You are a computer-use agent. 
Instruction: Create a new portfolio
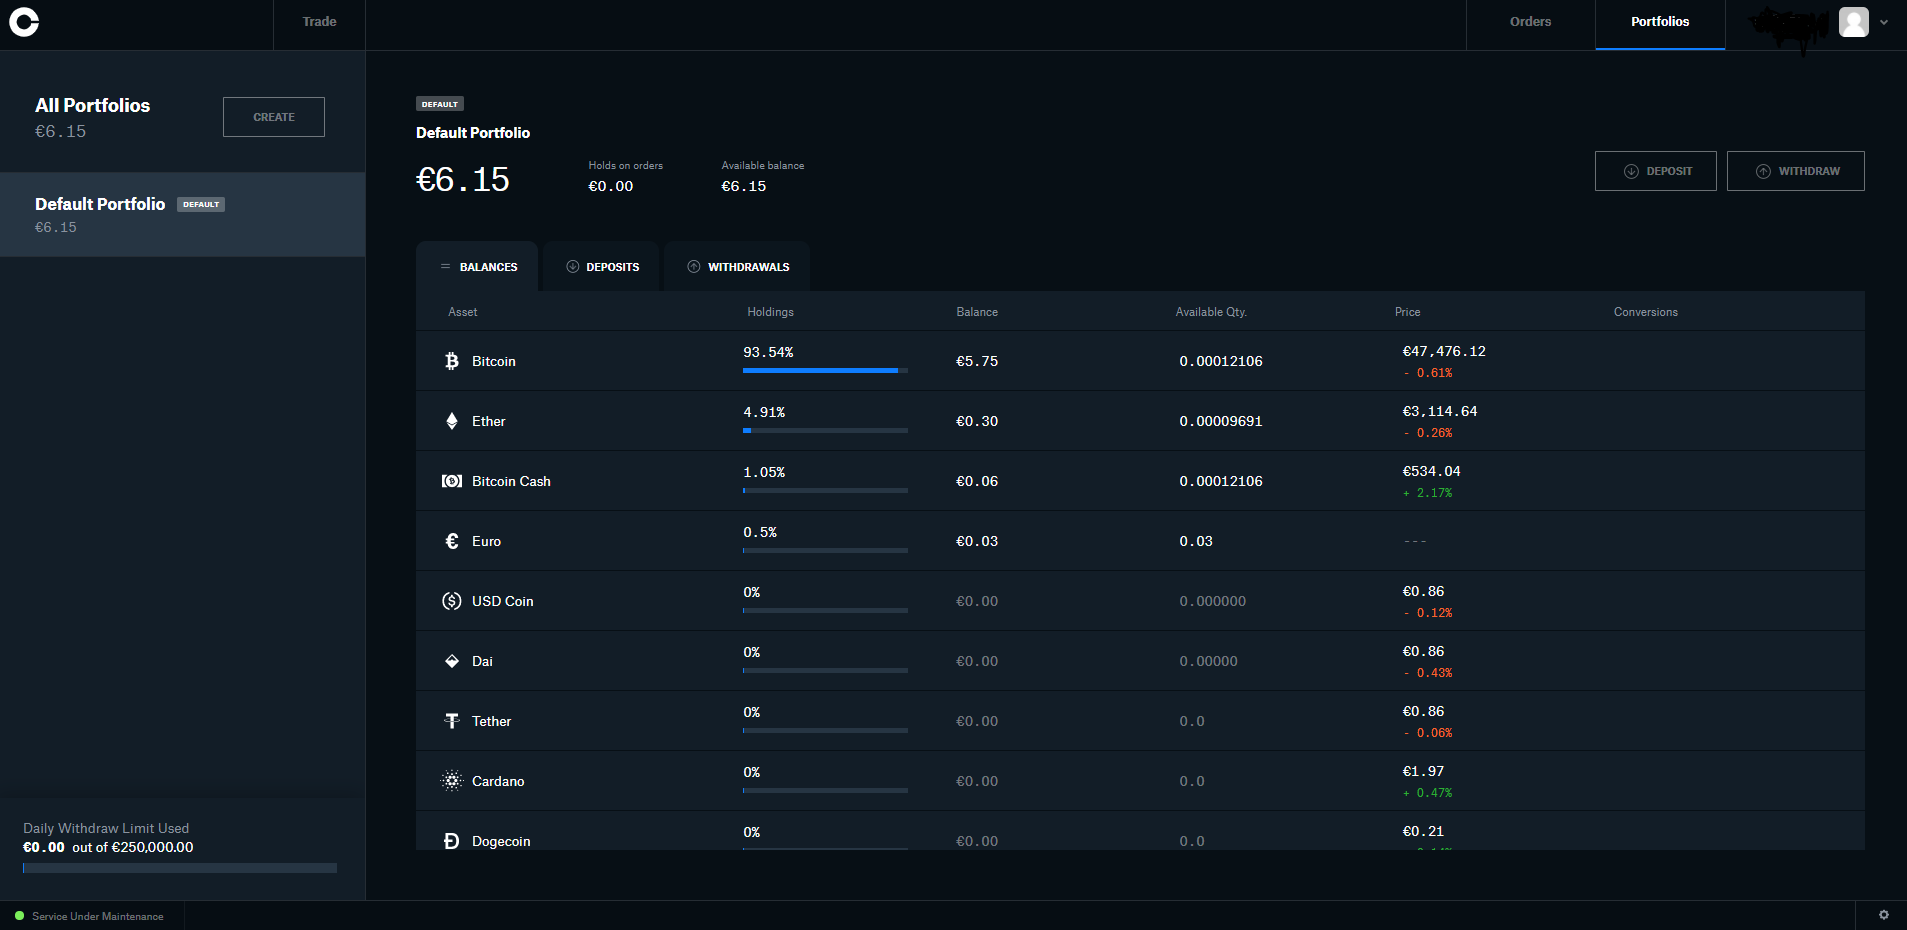click(274, 117)
